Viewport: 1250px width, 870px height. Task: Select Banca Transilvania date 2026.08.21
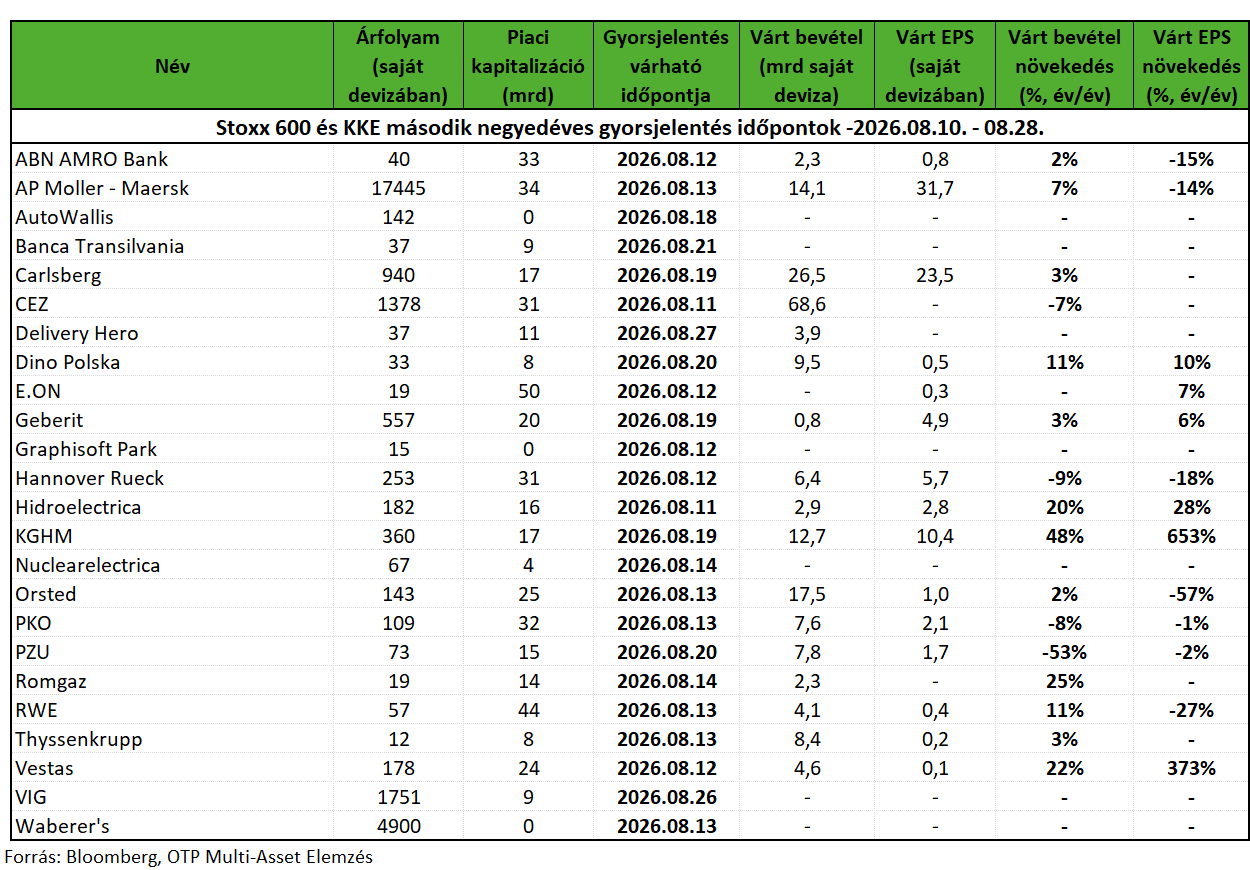click(666, 246)
